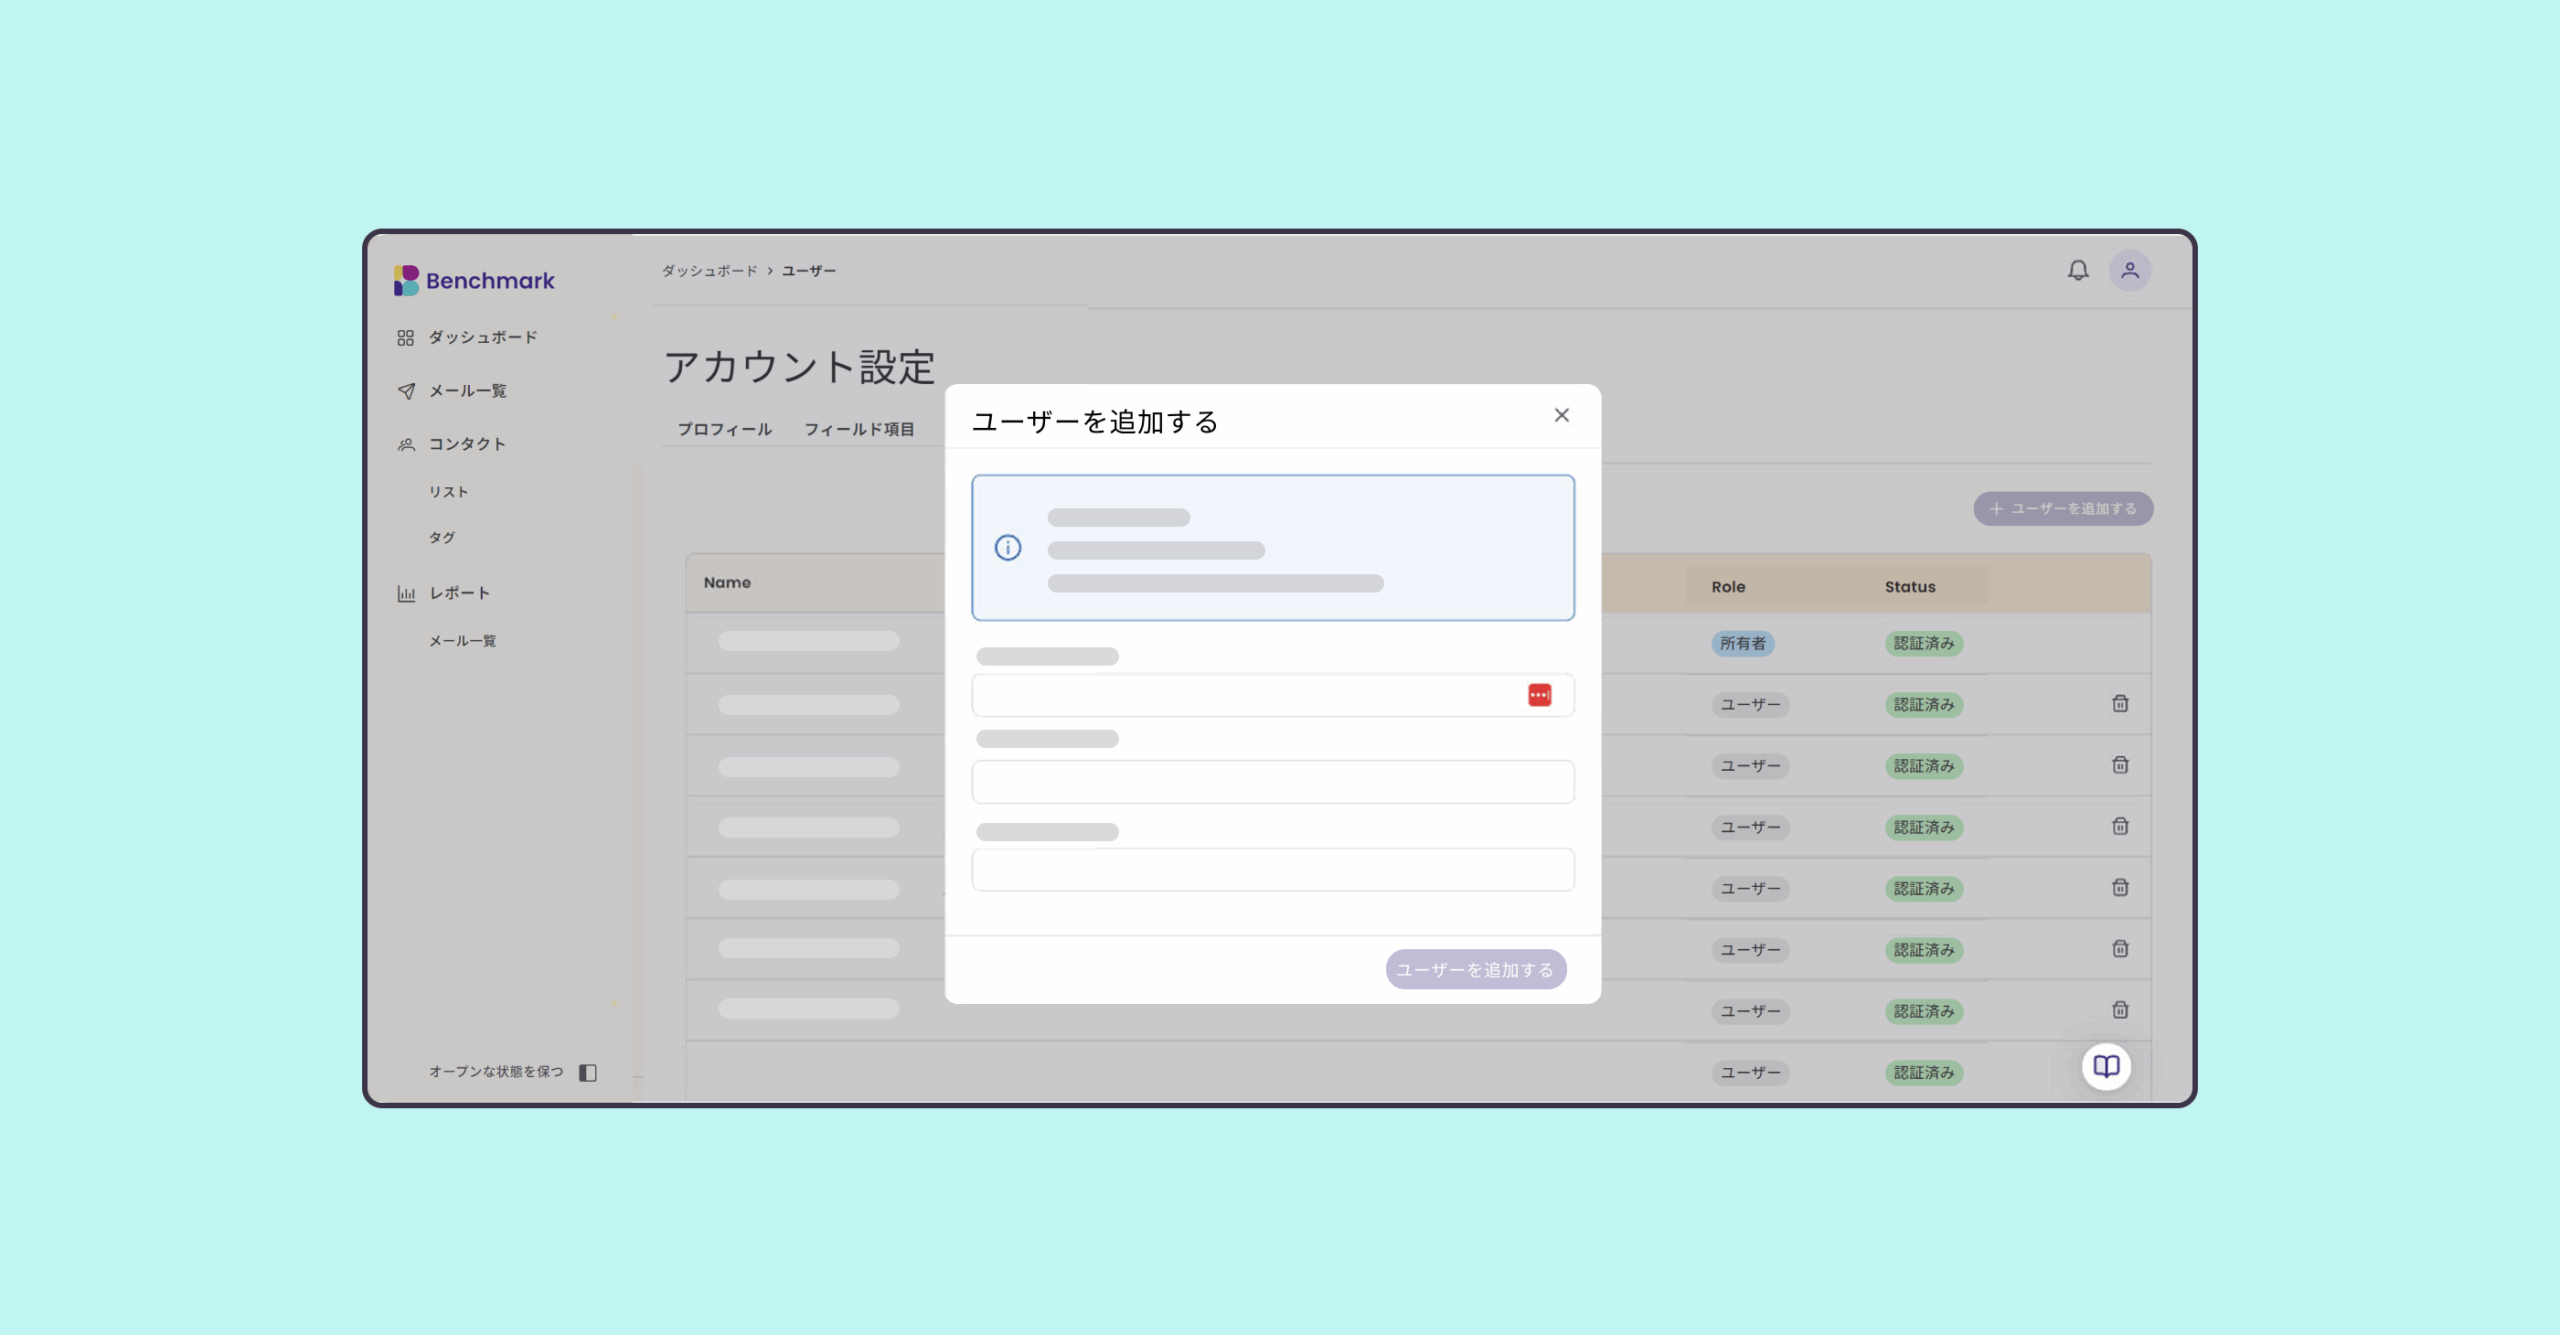2560x1335 pixels.
Task: Close the ユーザーを追加する dialog
Action: pos(1561,415)
